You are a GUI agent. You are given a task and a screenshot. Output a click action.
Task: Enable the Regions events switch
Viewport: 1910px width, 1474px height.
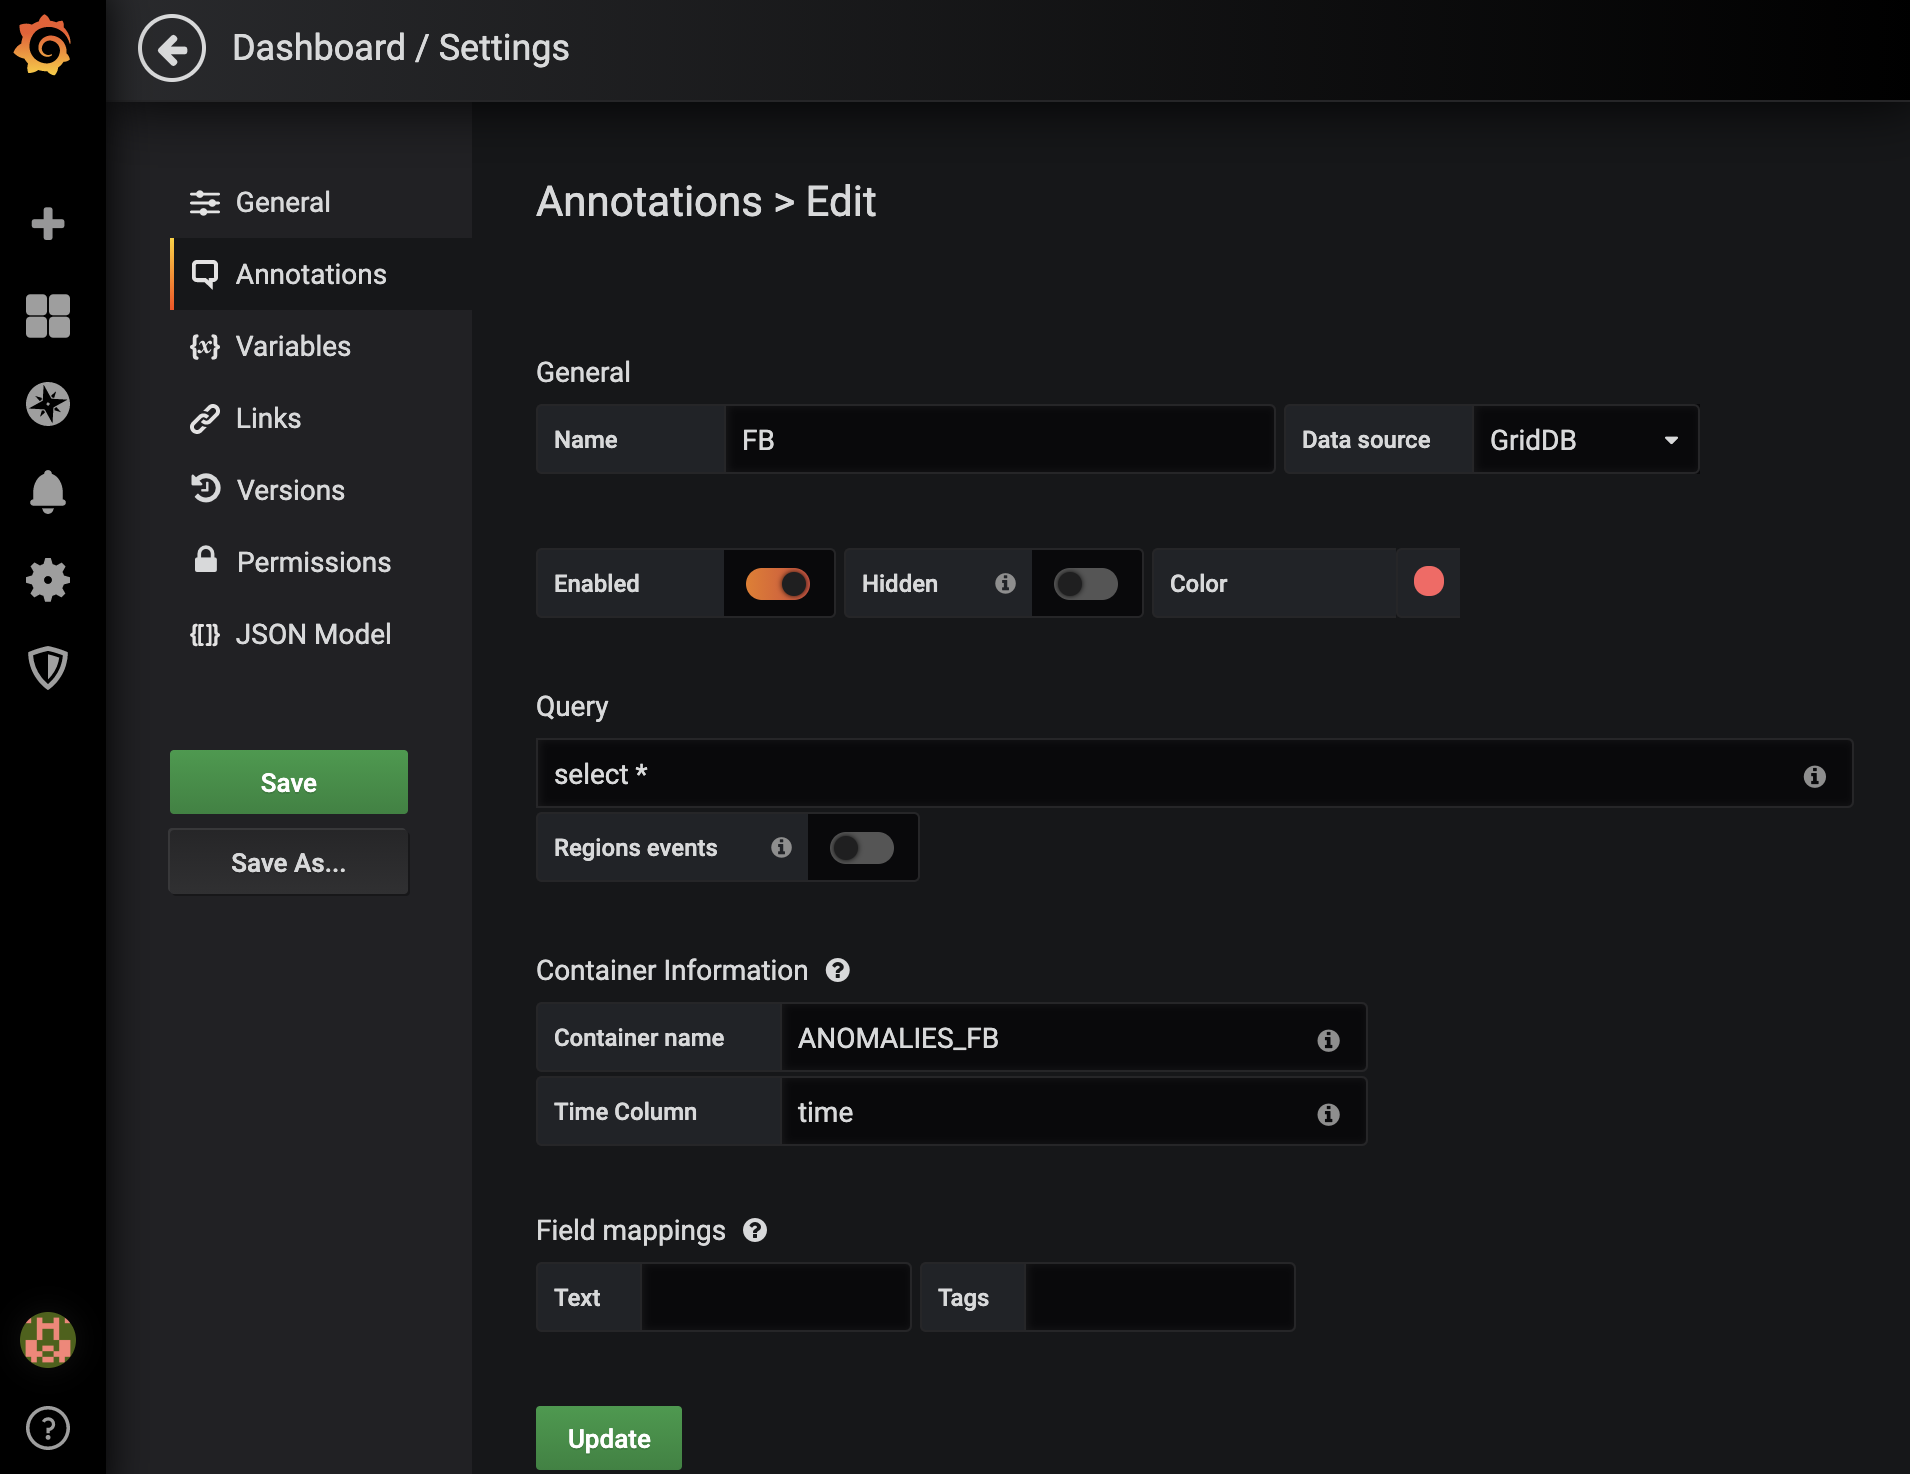(x=861, y=847)
